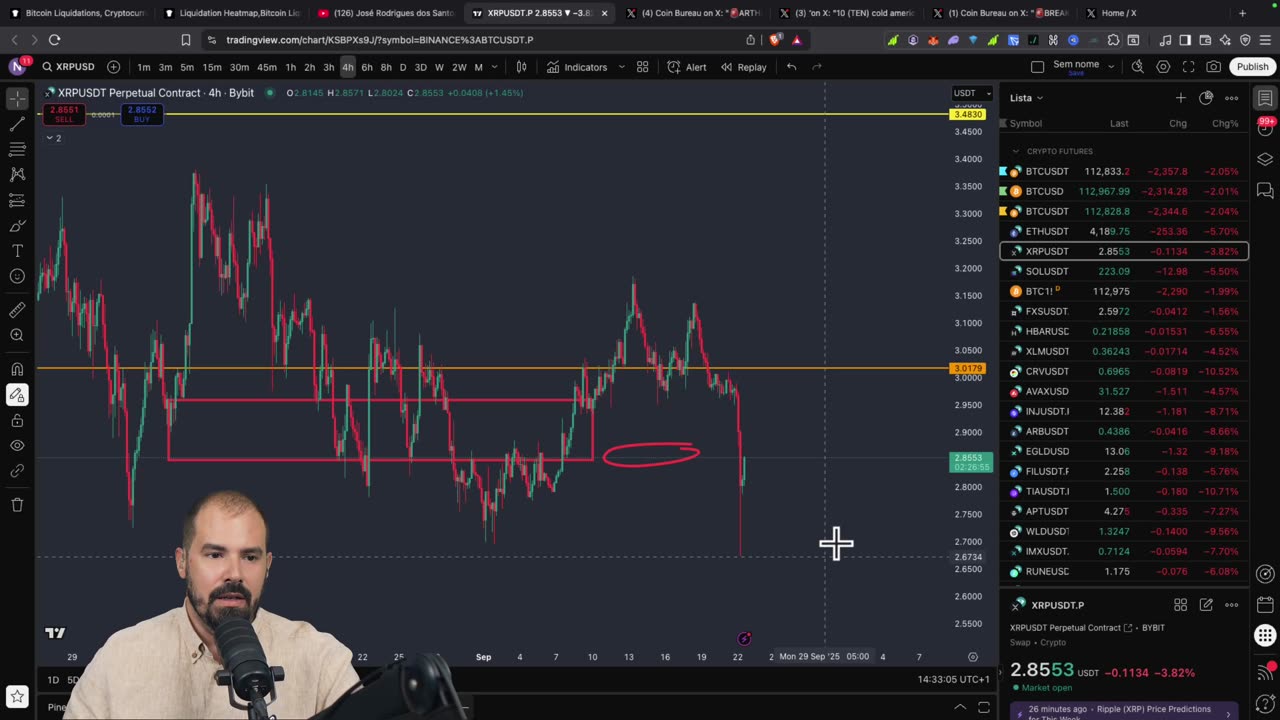Start bar Replay mode

pyautogui.click(x=744, y=67)
